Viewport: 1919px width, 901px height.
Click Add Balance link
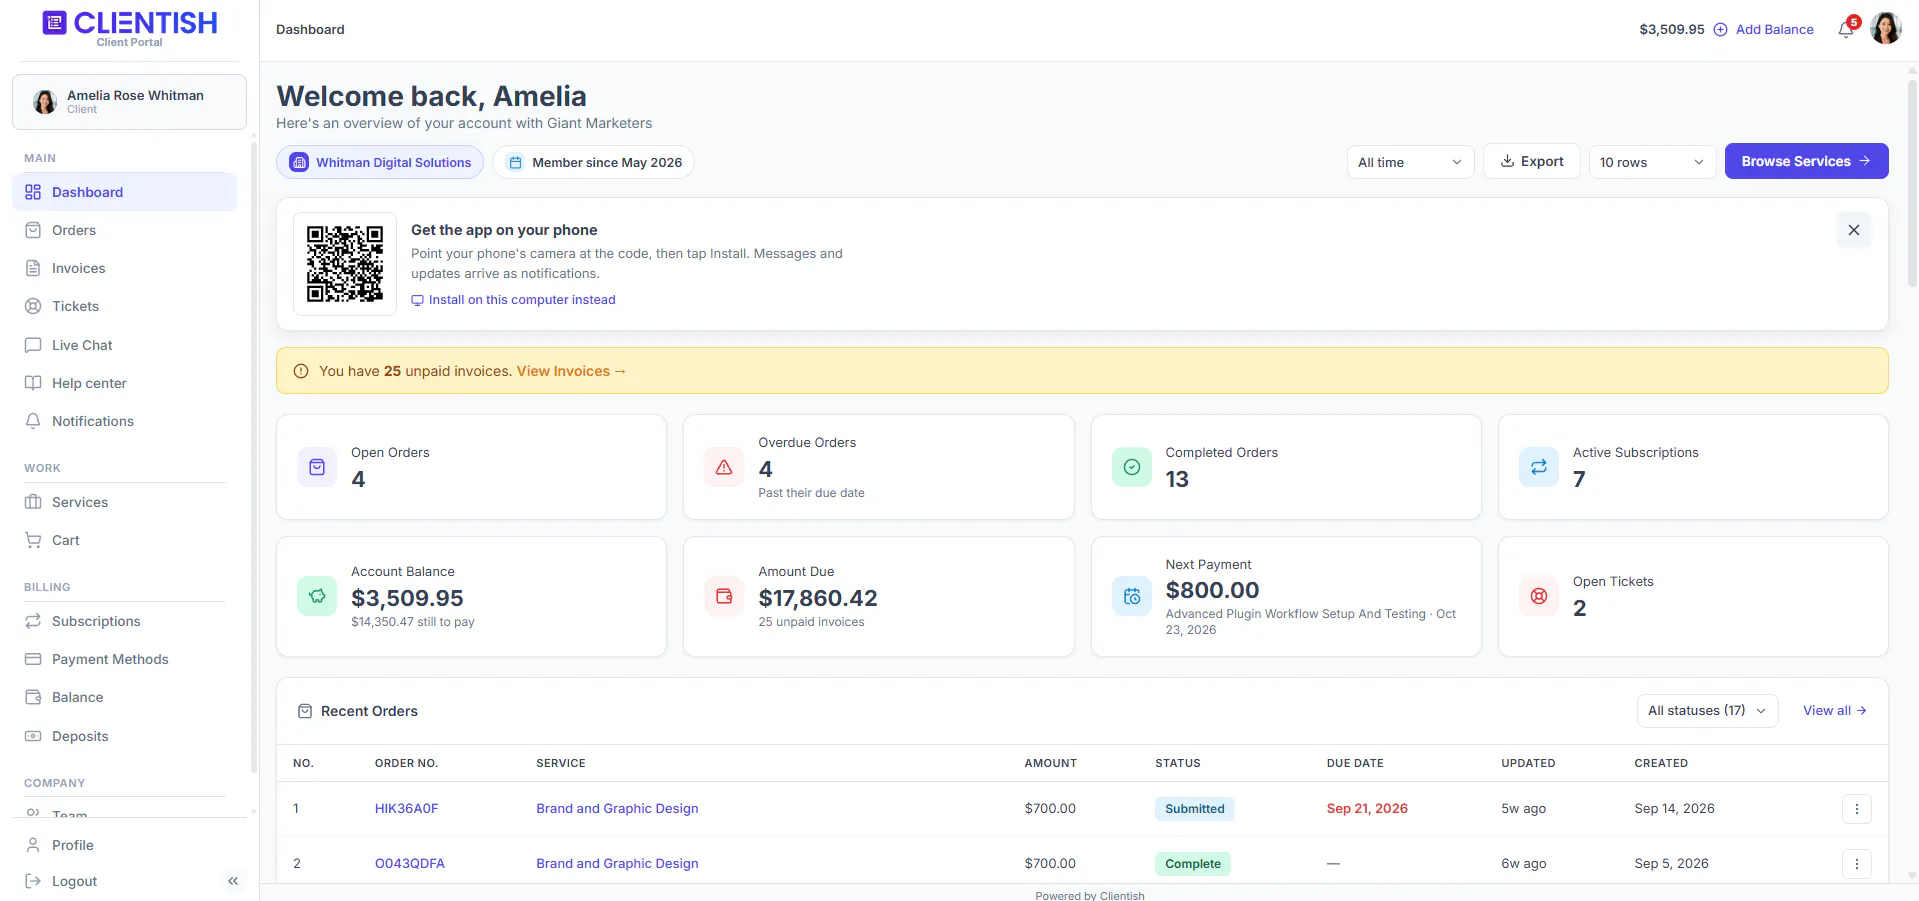pos(1764,29)
